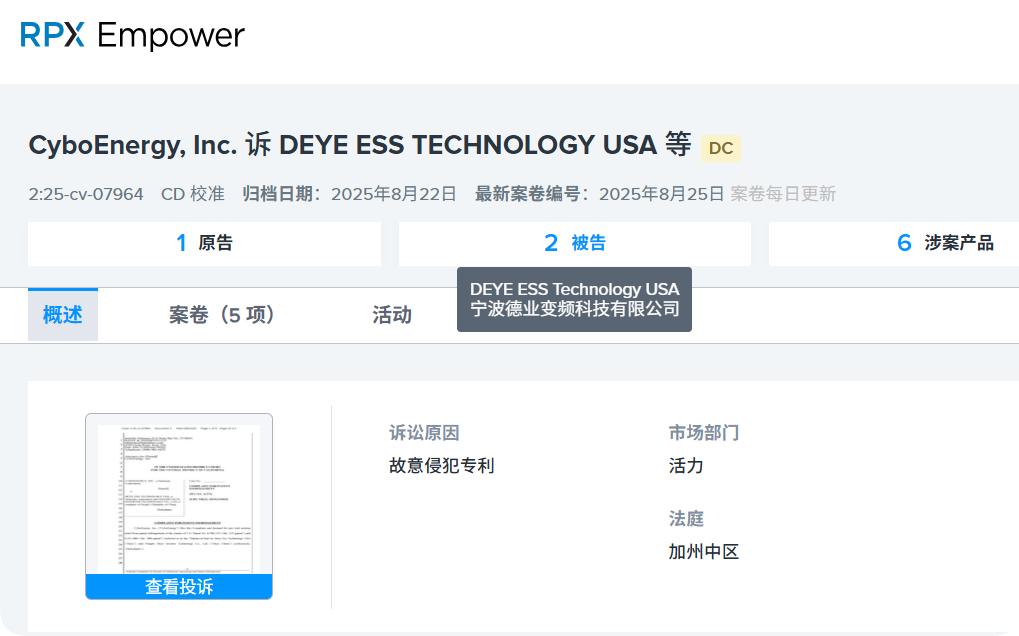Click DEYE ESS Technology USA in tooltip
The width and height of the screenshot is (1019, 636).
[x=574, y=289]
